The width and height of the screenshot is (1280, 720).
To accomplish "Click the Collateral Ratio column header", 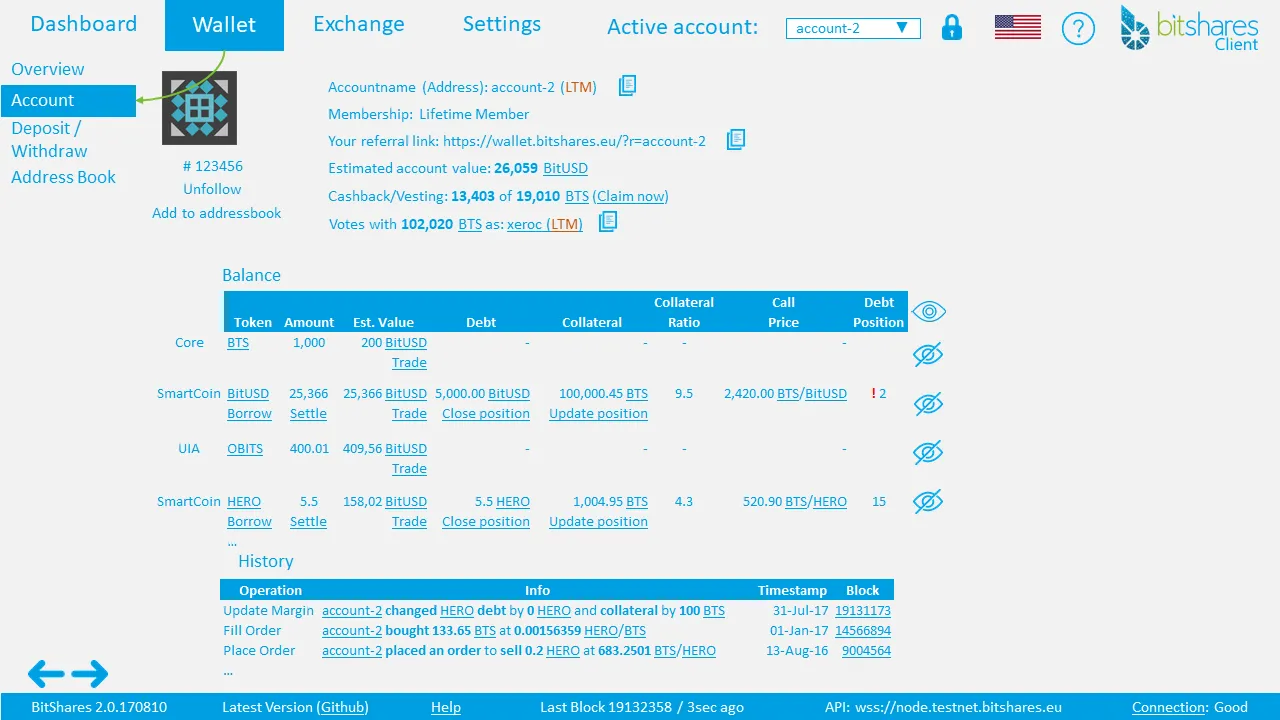I will pyautogui.click(x=684, y=312).
